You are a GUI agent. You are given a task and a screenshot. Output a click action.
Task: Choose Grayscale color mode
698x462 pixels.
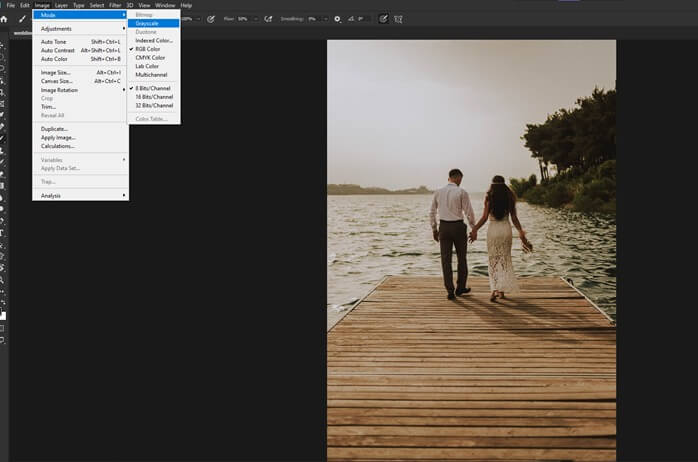(148, 23)
